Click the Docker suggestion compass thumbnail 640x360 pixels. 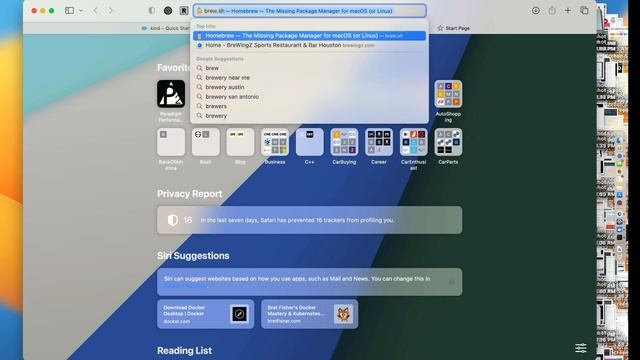[x=239, y=314]
